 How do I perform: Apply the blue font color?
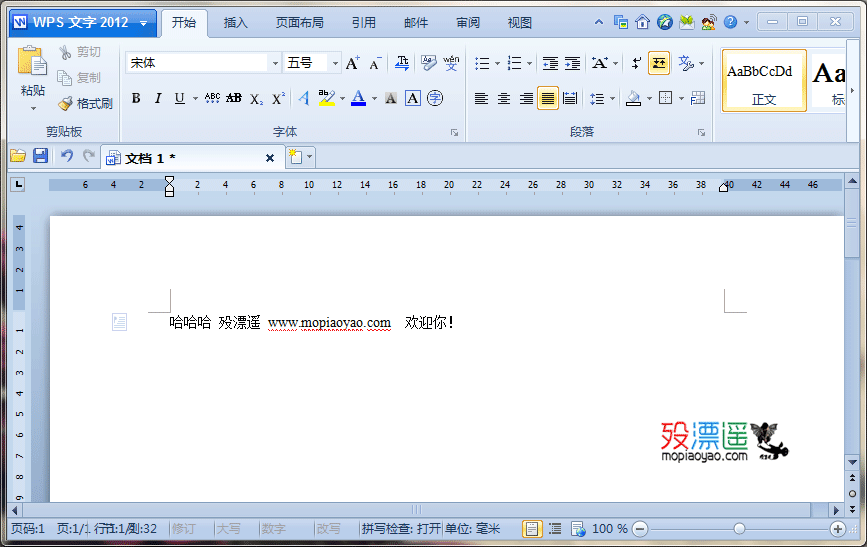coord(358,98)
